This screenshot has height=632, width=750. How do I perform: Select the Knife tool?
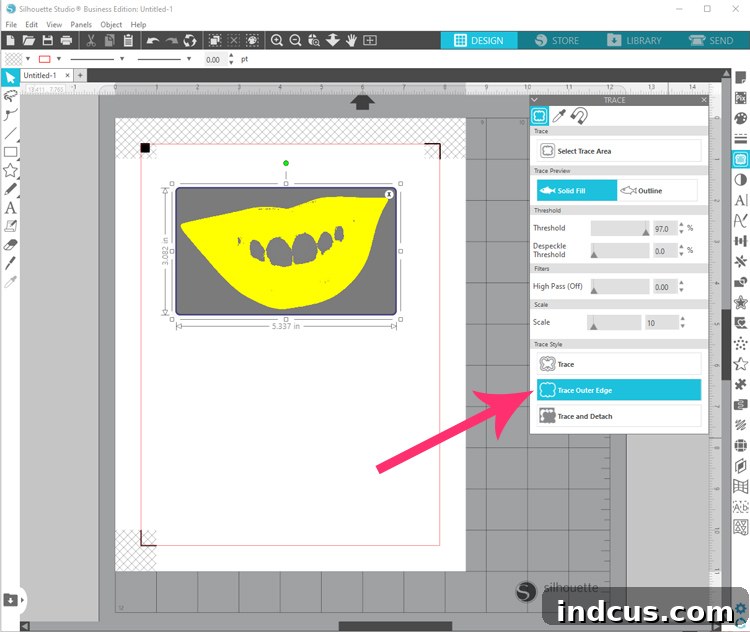point(11,263)
